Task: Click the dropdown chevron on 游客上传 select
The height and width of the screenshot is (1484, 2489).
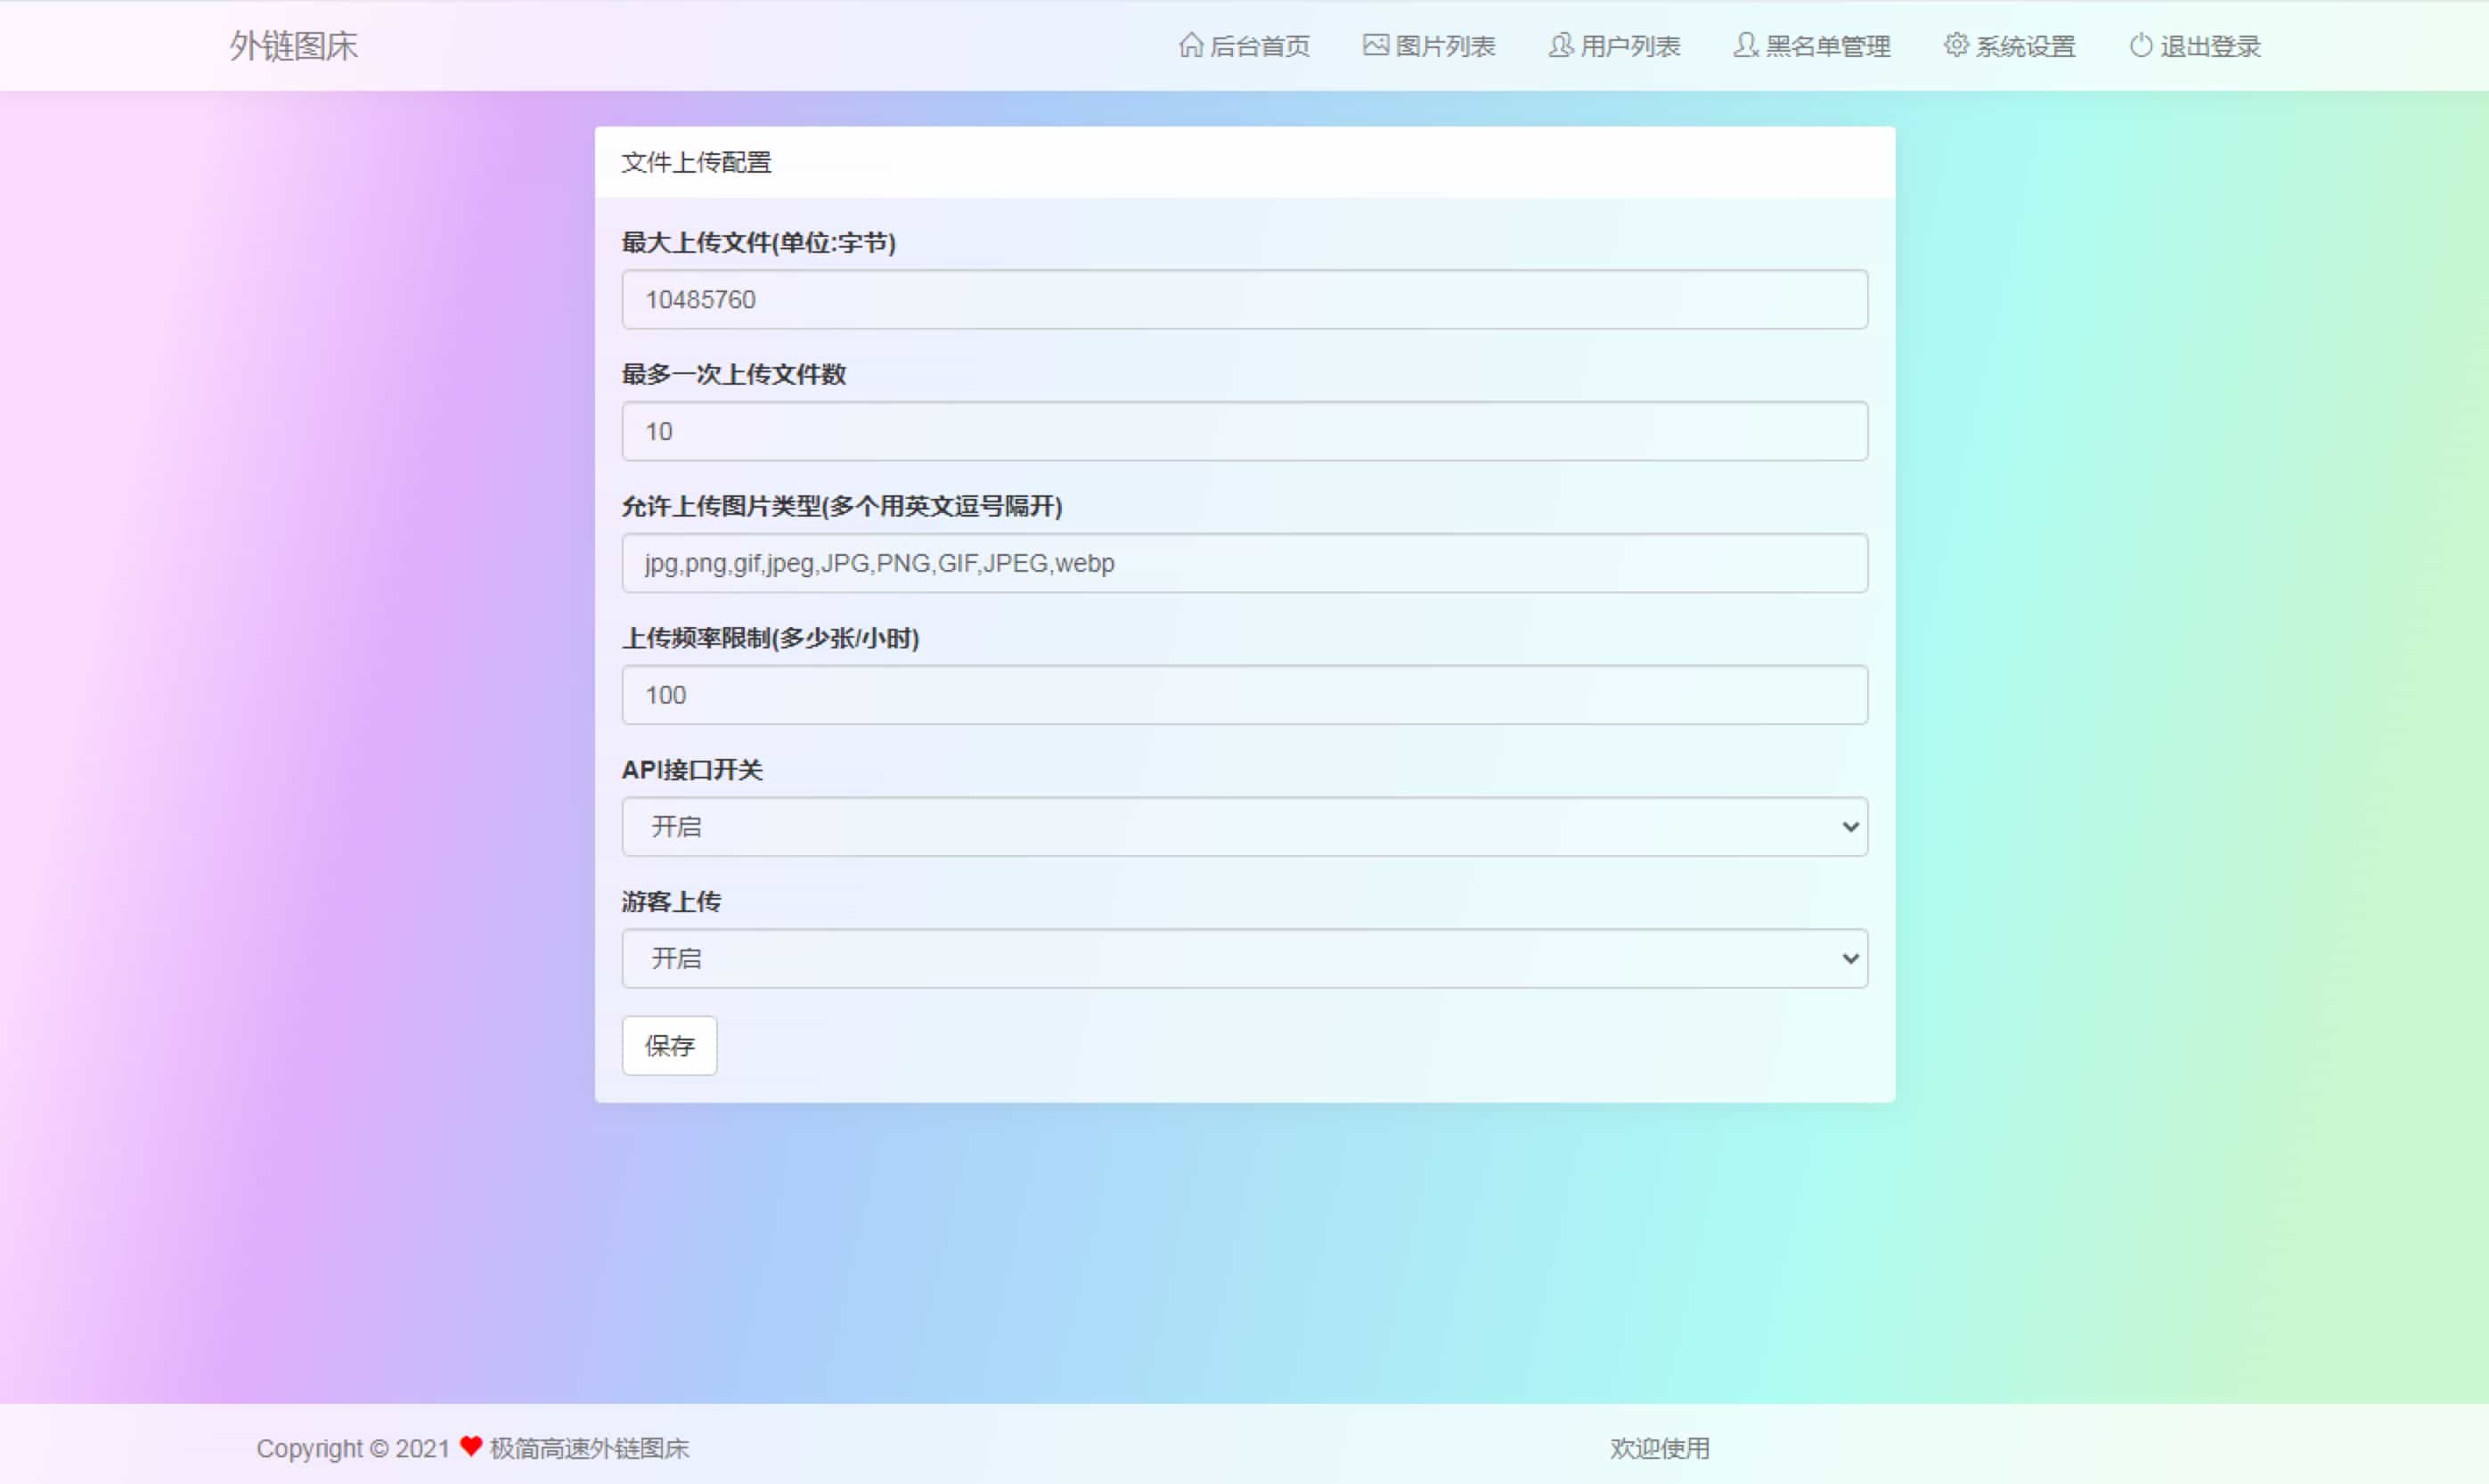Action: pos(1851,958)
